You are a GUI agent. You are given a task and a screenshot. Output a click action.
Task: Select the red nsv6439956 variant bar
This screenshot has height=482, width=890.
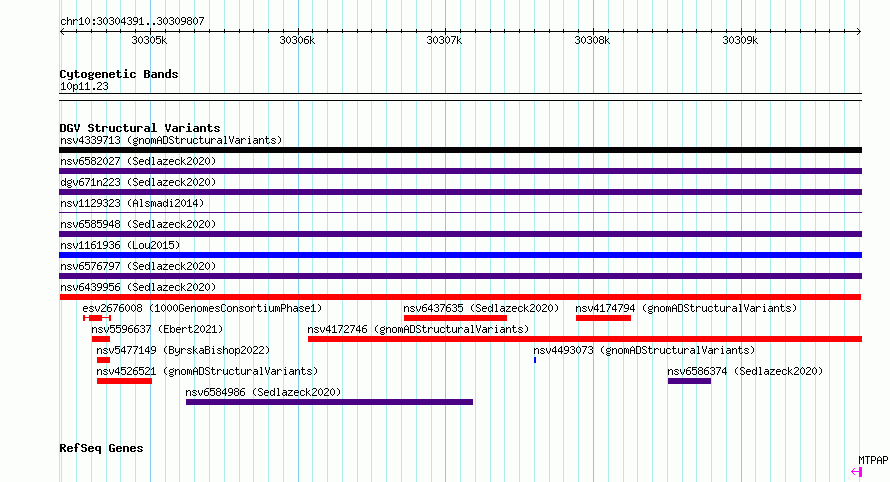coord(460,297)
